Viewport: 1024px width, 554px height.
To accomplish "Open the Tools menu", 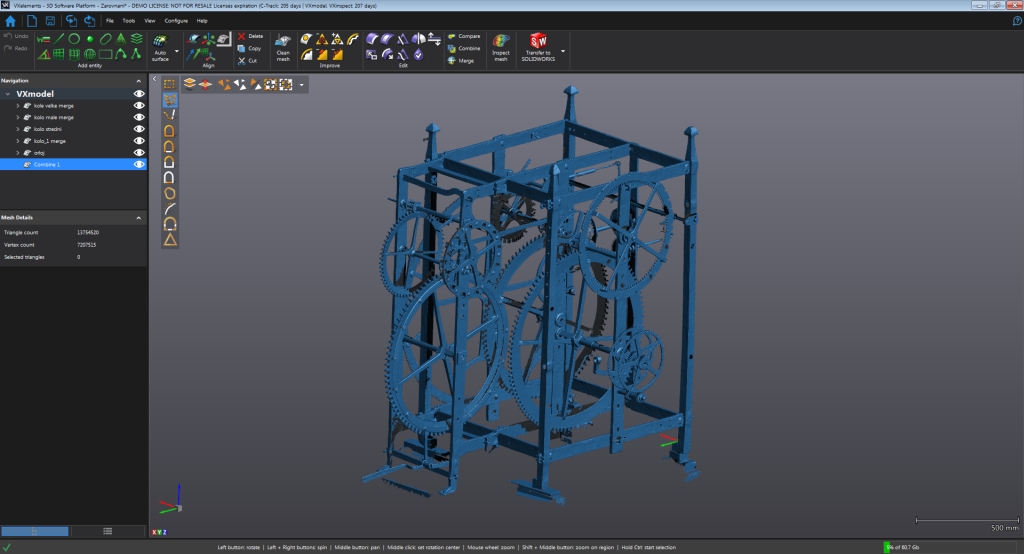I will coord(128,20).
